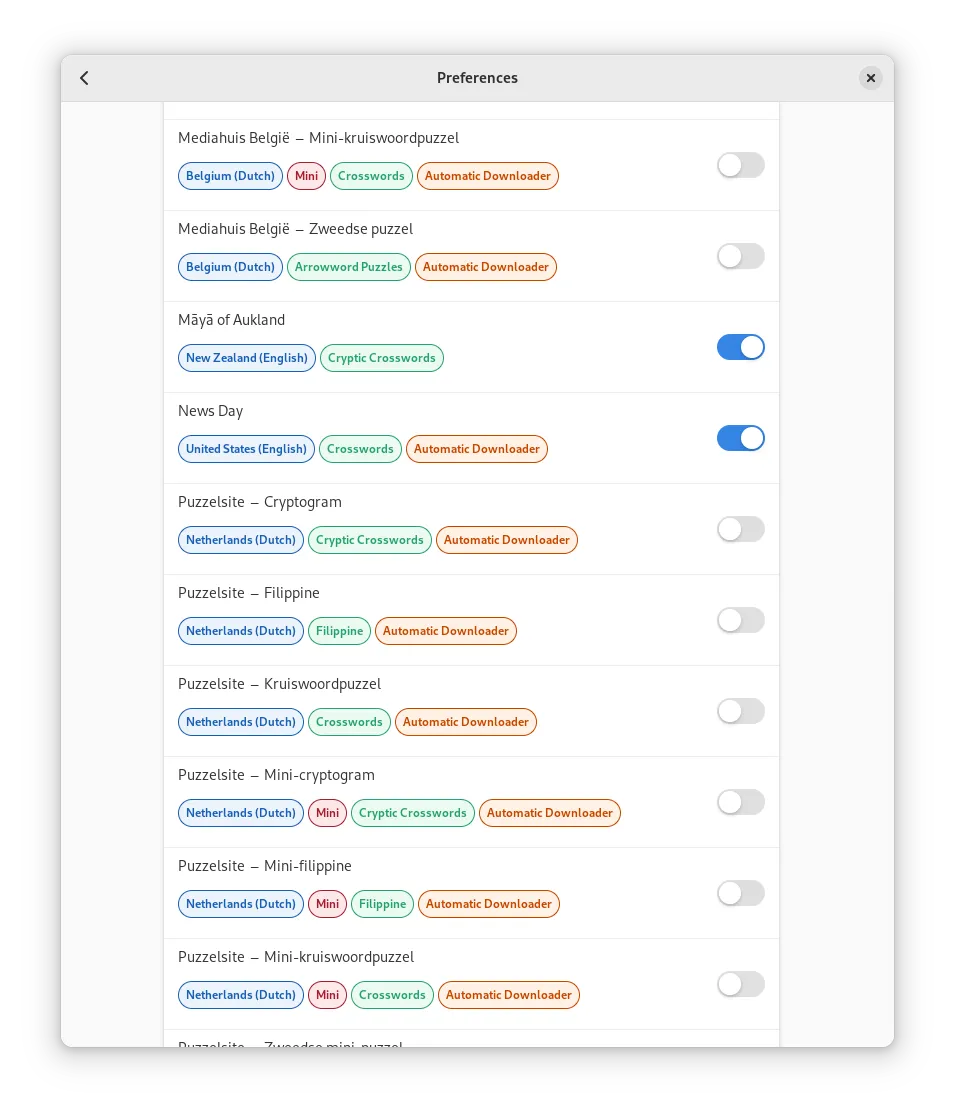Switch on Puzzelsite Filippine
This screenshot has width=955, height=1114.
point(740,620)
